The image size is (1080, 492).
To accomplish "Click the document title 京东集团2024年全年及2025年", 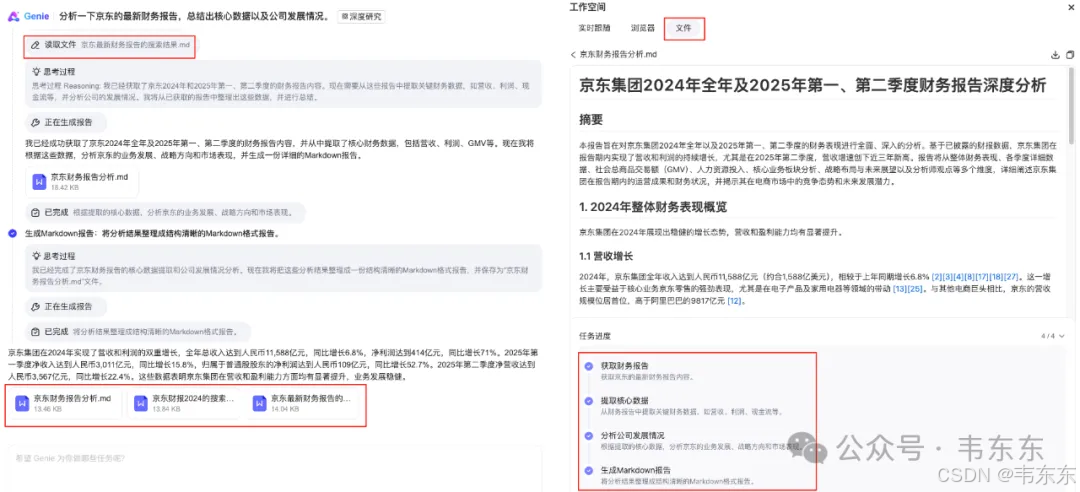I will pyautogui.click(x=813, y=85).
